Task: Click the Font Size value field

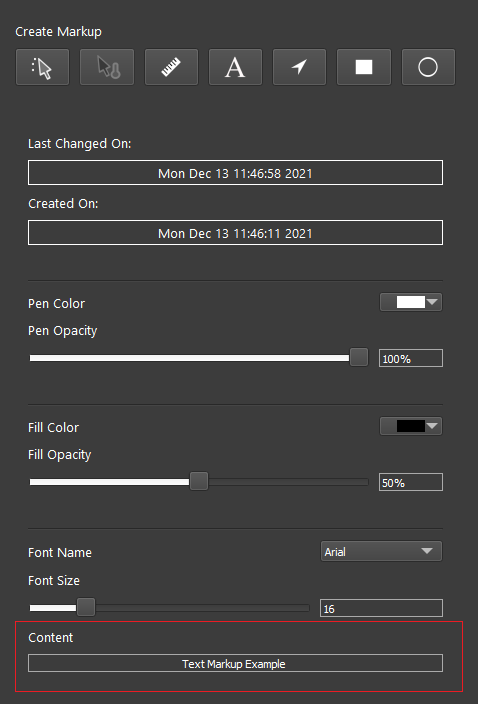Action: pyautogui.click(x=381, y=608)
